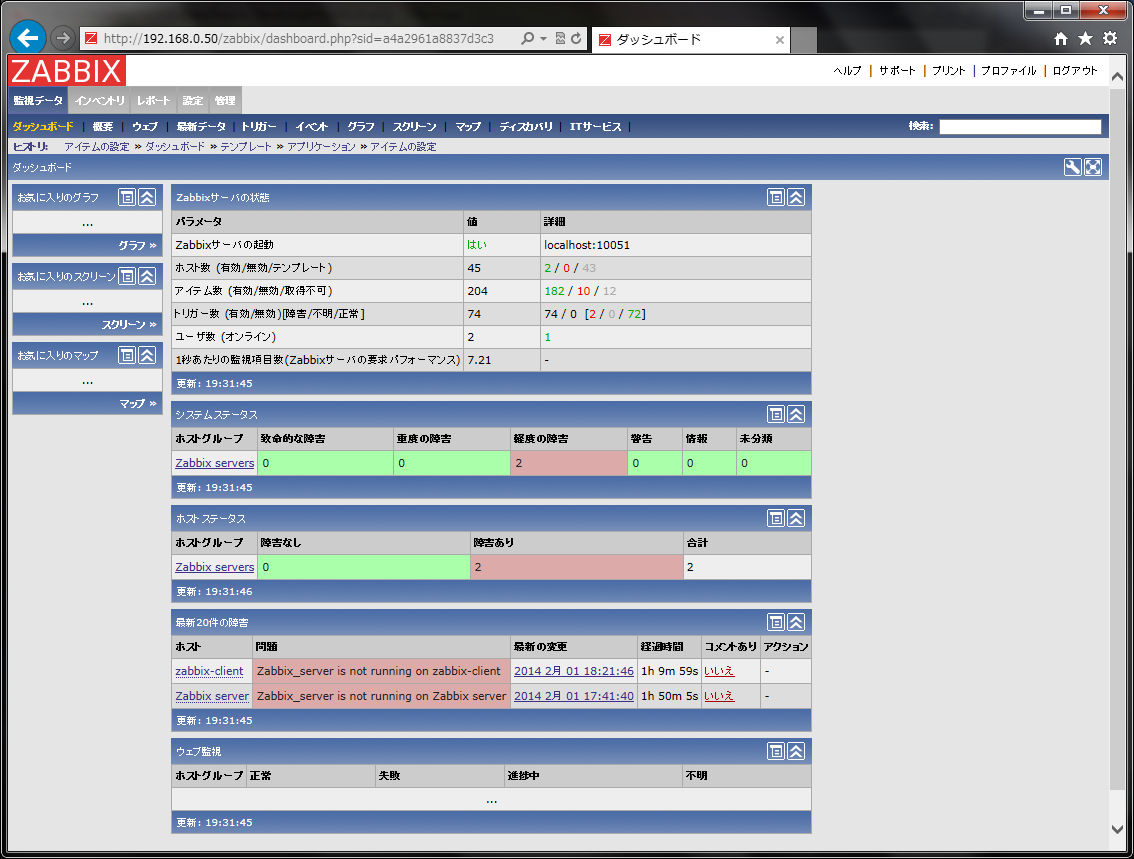Image resolution: width=1134 pixels, height=859 pixels.
Task: Open menu icon of お気に入りのグラフ widget
Action: 127,197
